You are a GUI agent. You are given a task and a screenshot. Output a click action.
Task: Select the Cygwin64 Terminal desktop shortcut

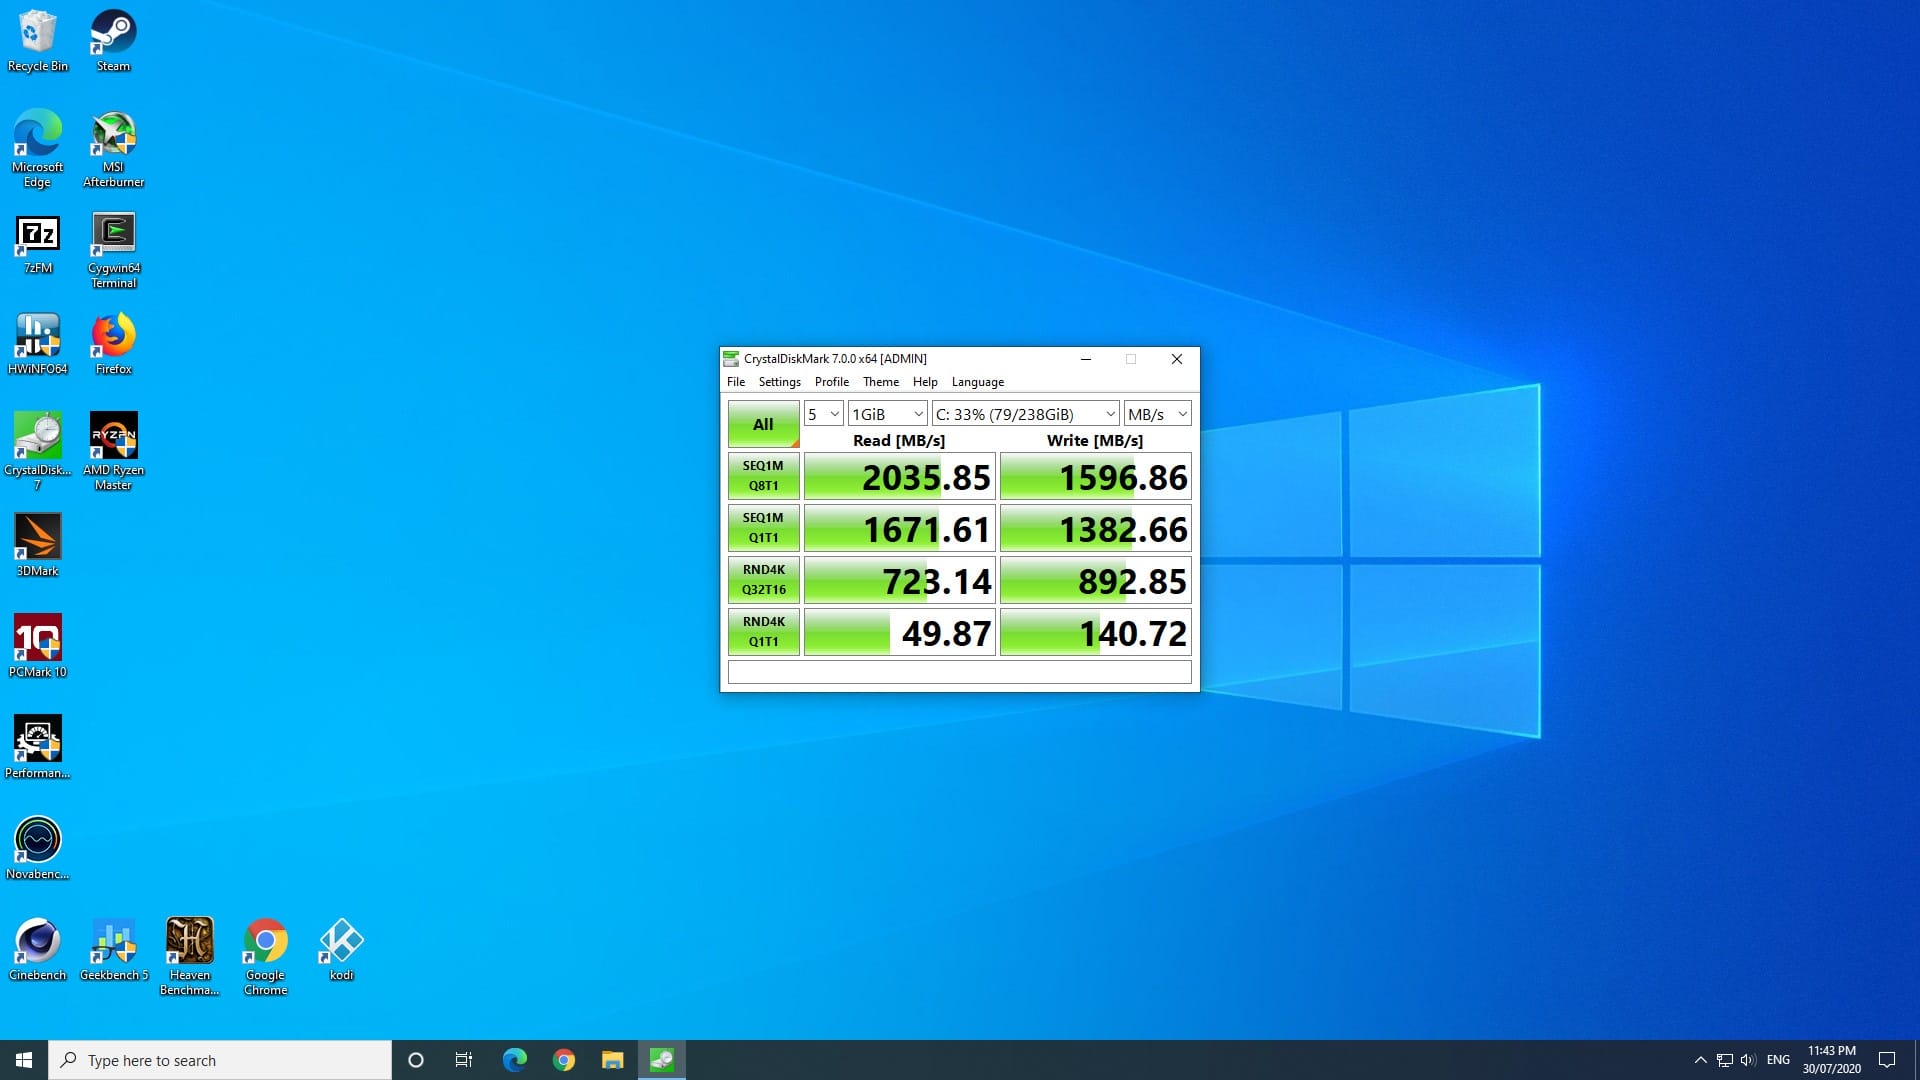113,250
